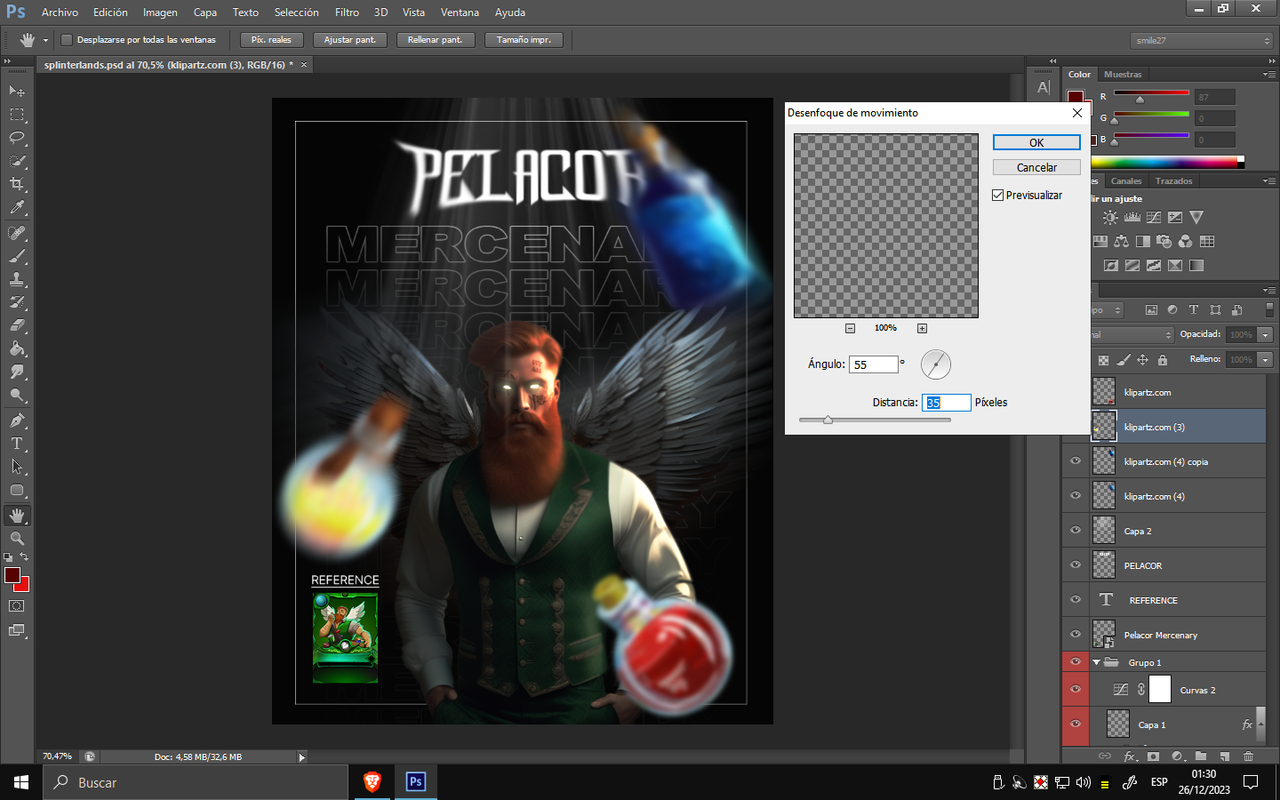Select the Path Selection tool
This screenshot has height=800, width=1280.
17,466
